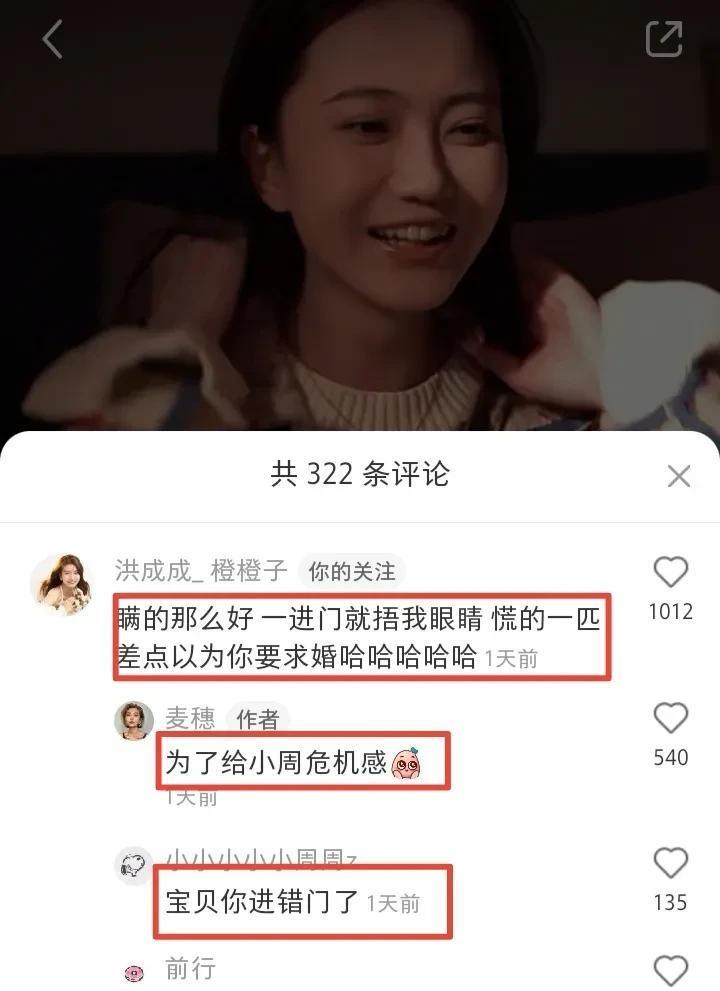
Task: Tap the 你的关注 badge
Action: click(x=351, y=571)
